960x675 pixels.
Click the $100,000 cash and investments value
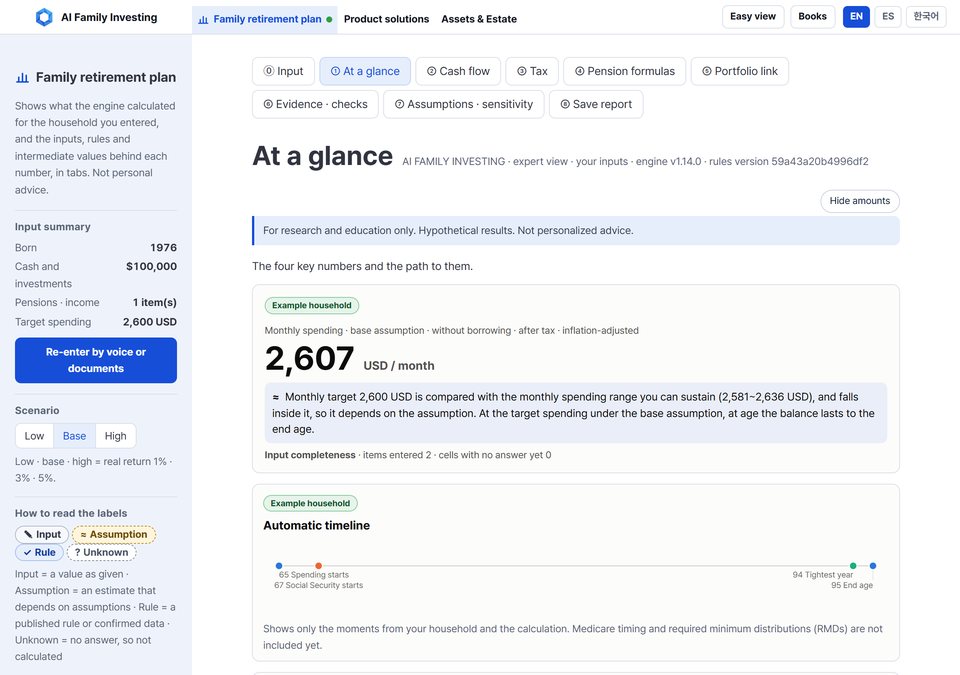click(151, 266)
